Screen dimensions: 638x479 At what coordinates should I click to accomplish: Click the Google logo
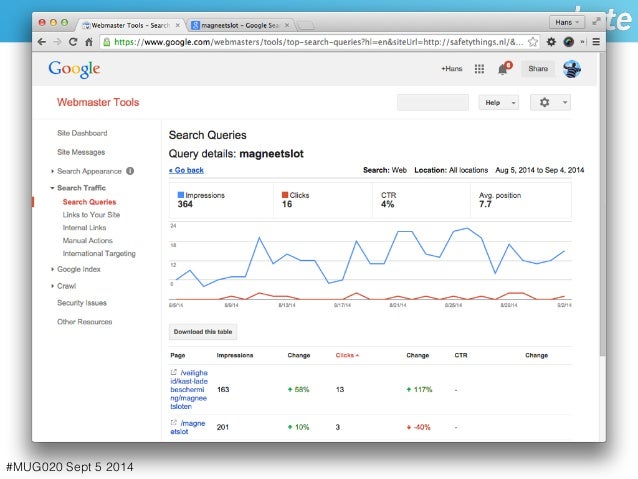(74, 69)
